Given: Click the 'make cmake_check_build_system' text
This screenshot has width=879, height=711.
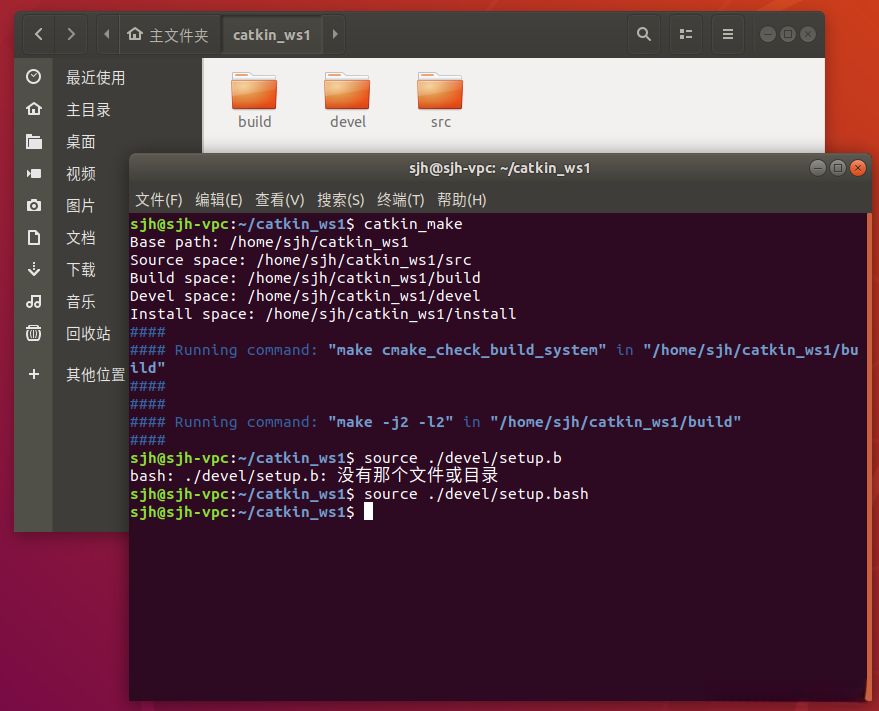Looking at the screenshot, I should (467, 350).
